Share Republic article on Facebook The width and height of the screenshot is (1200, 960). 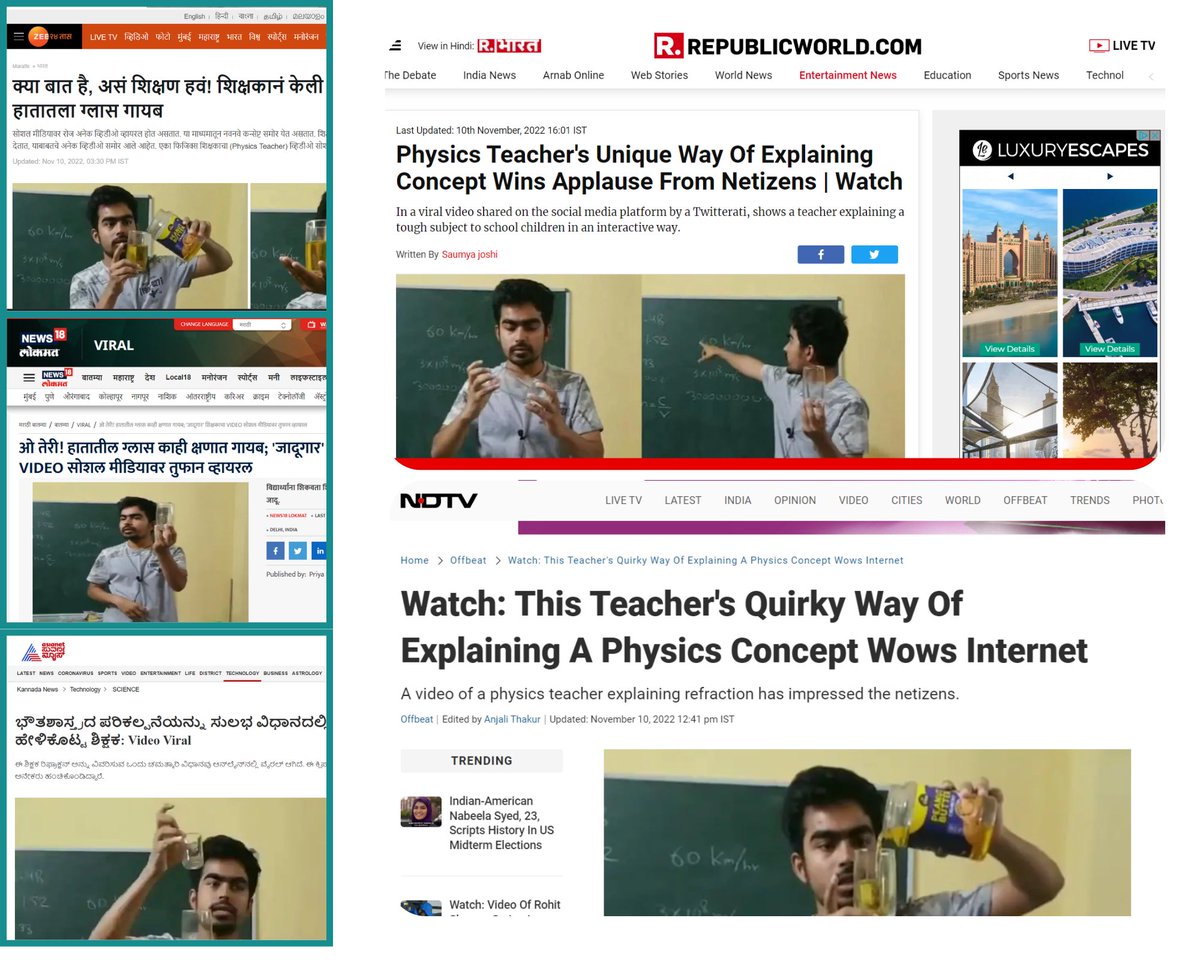[821, 254]
